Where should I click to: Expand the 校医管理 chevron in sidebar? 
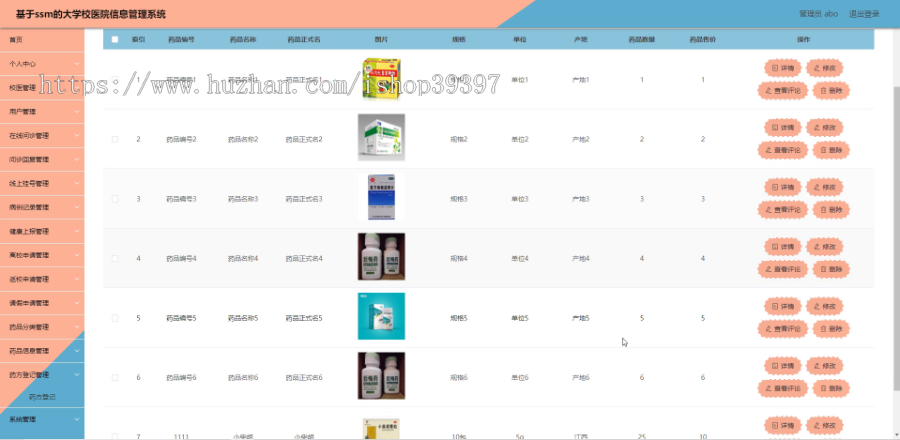pyautogui.click(x=77, y=88)
